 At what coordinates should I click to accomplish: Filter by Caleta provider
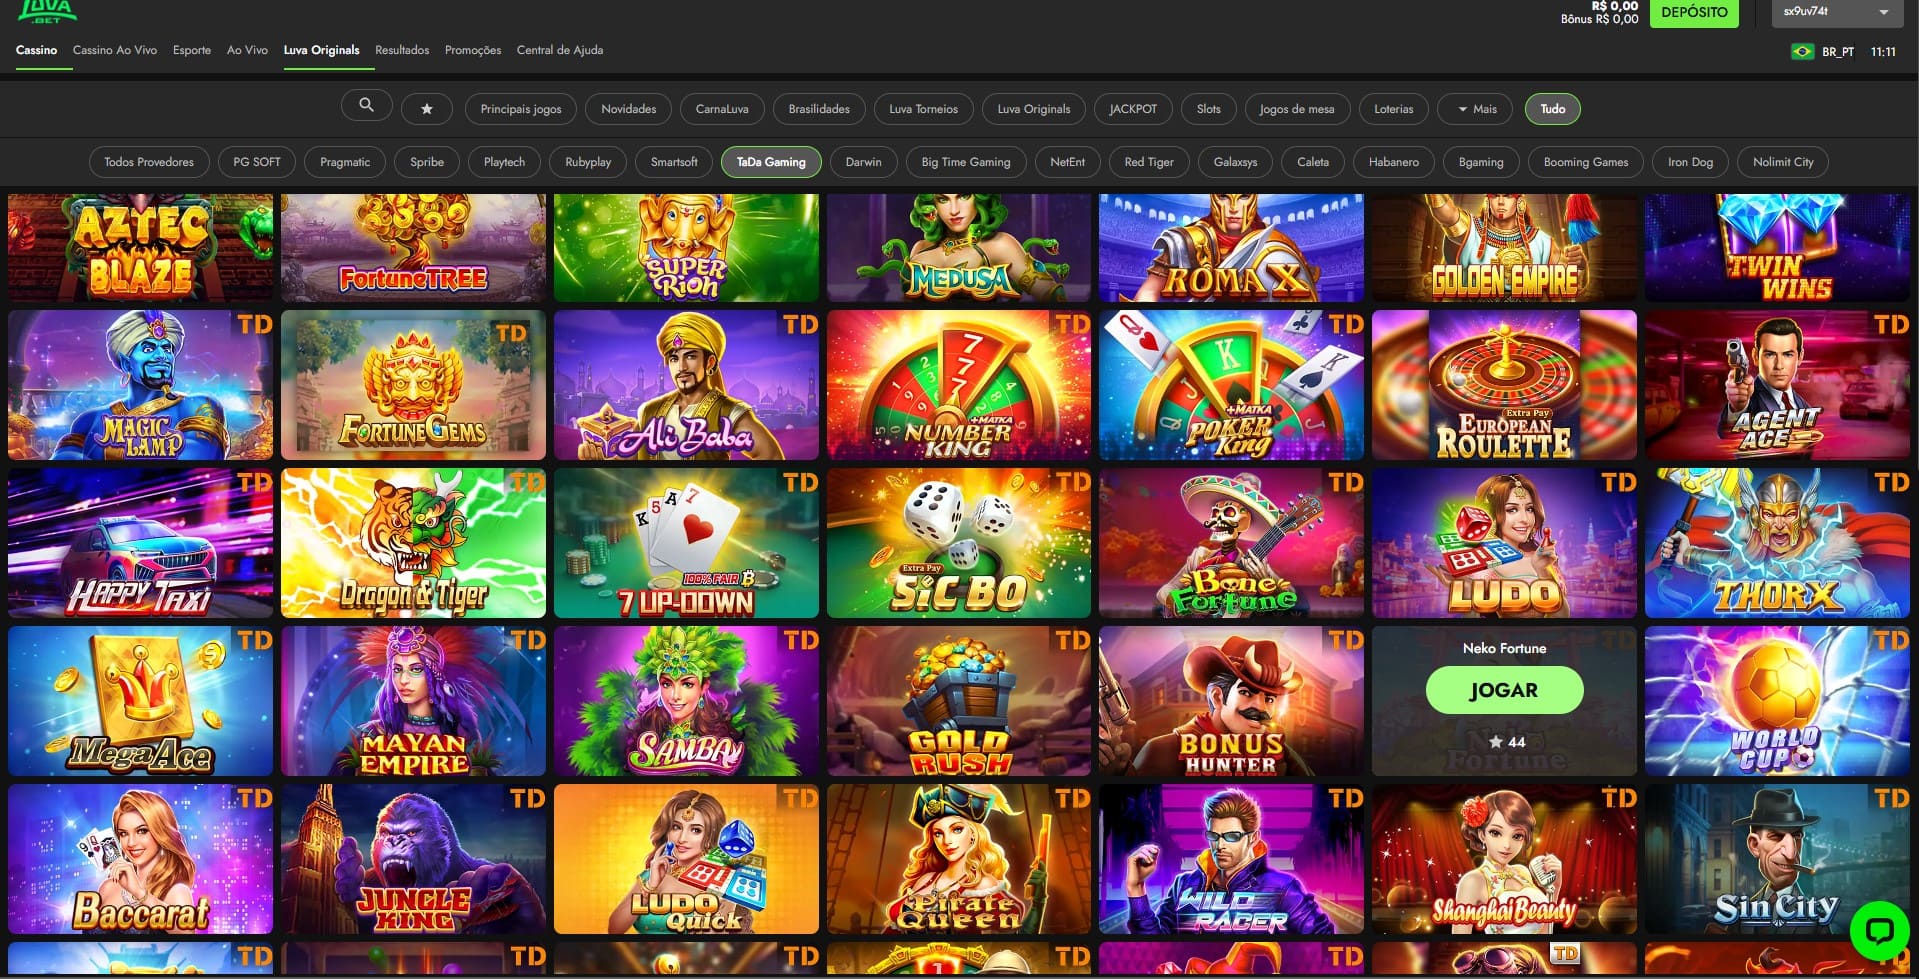point(1313,162)
